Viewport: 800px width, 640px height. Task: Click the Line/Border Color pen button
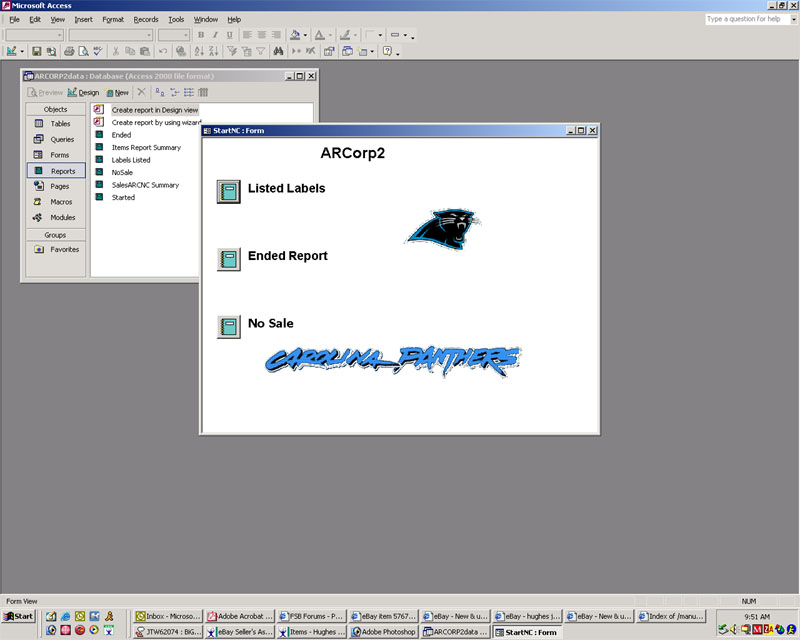pos(345,35)
